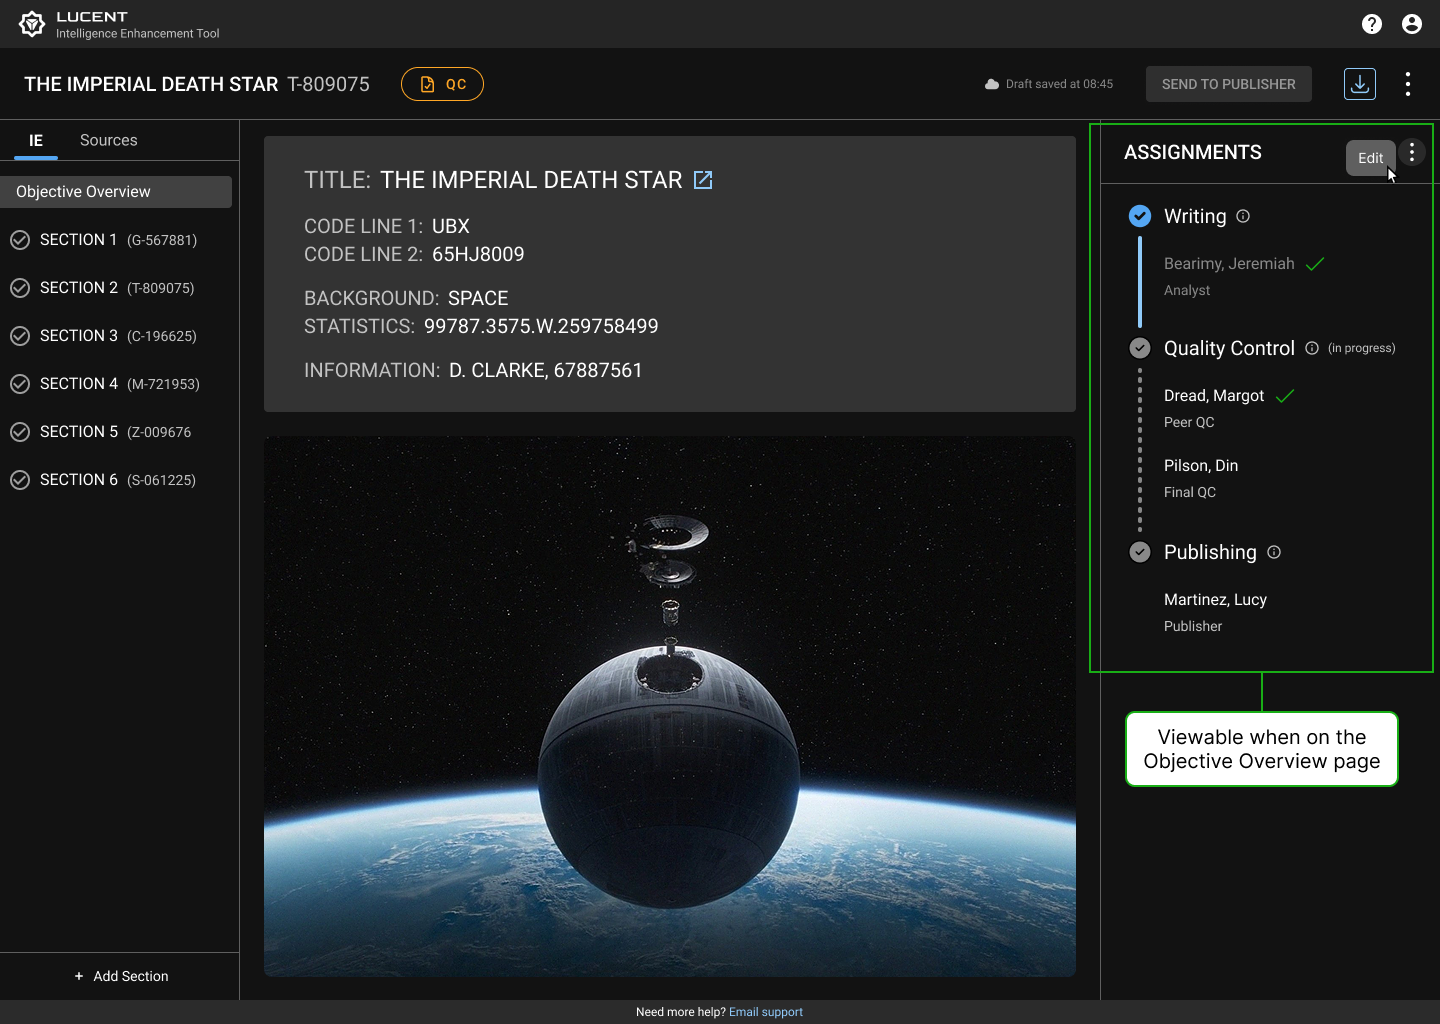The width and height of the screenshot is (1440, 1024).
Task: Switch to the Sources tab
Action: (x=109, y=140)
